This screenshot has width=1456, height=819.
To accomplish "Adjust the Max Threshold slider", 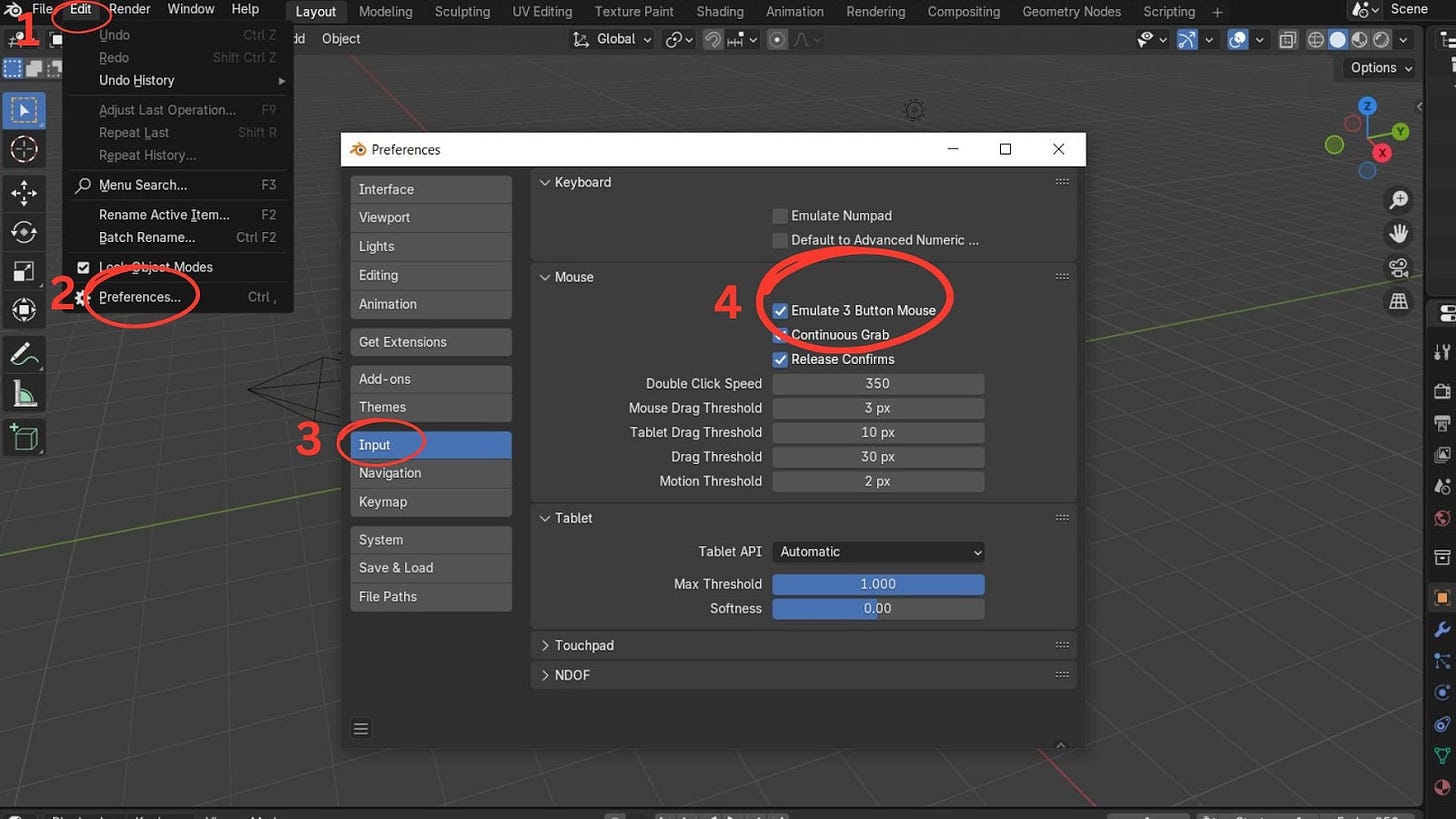I will (x=878, y=584).
